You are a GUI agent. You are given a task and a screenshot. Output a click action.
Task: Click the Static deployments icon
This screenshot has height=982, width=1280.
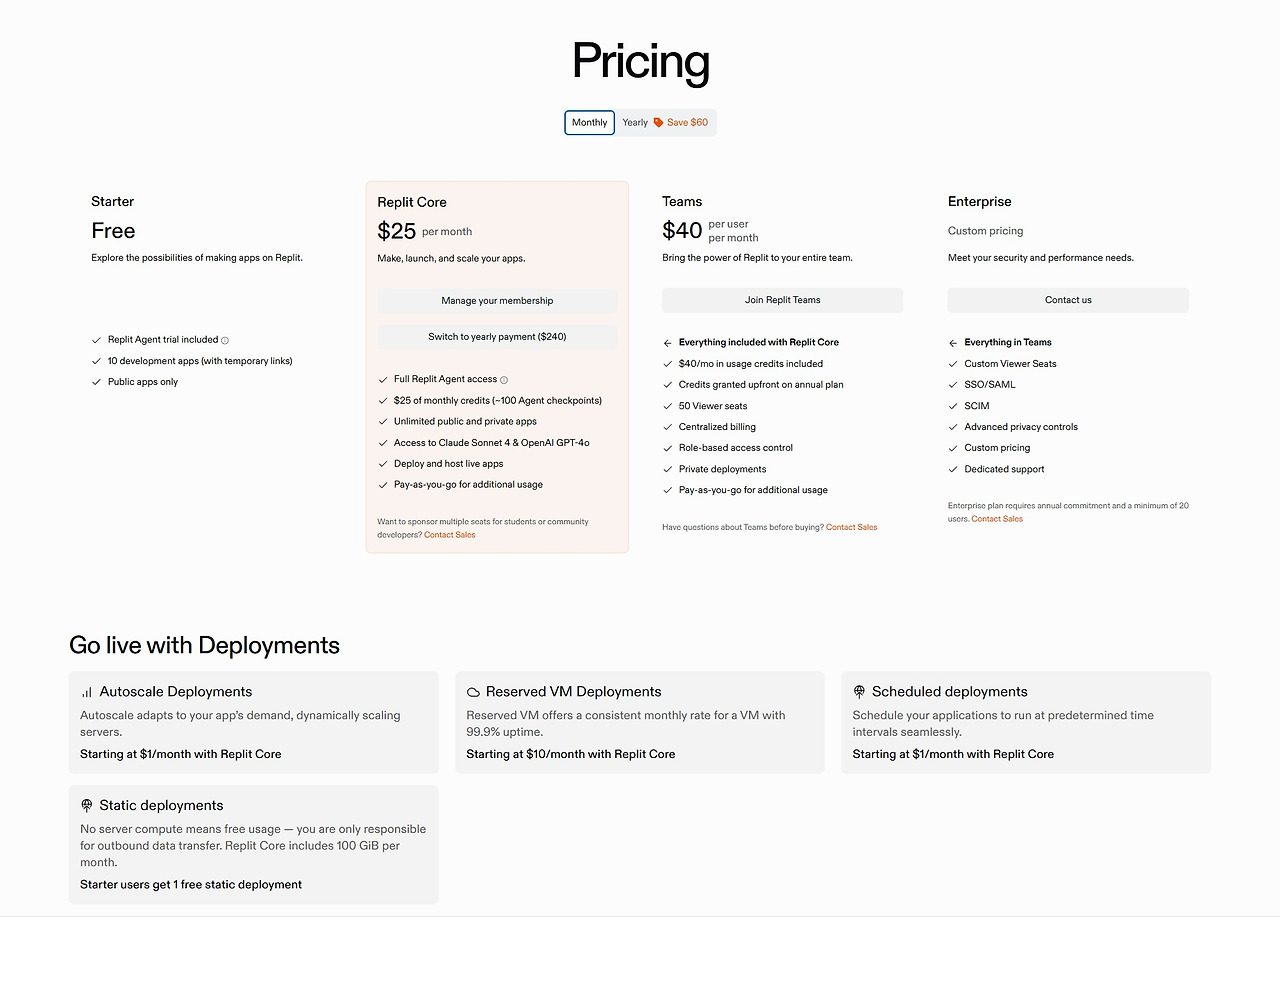click(x=87, y=805)
